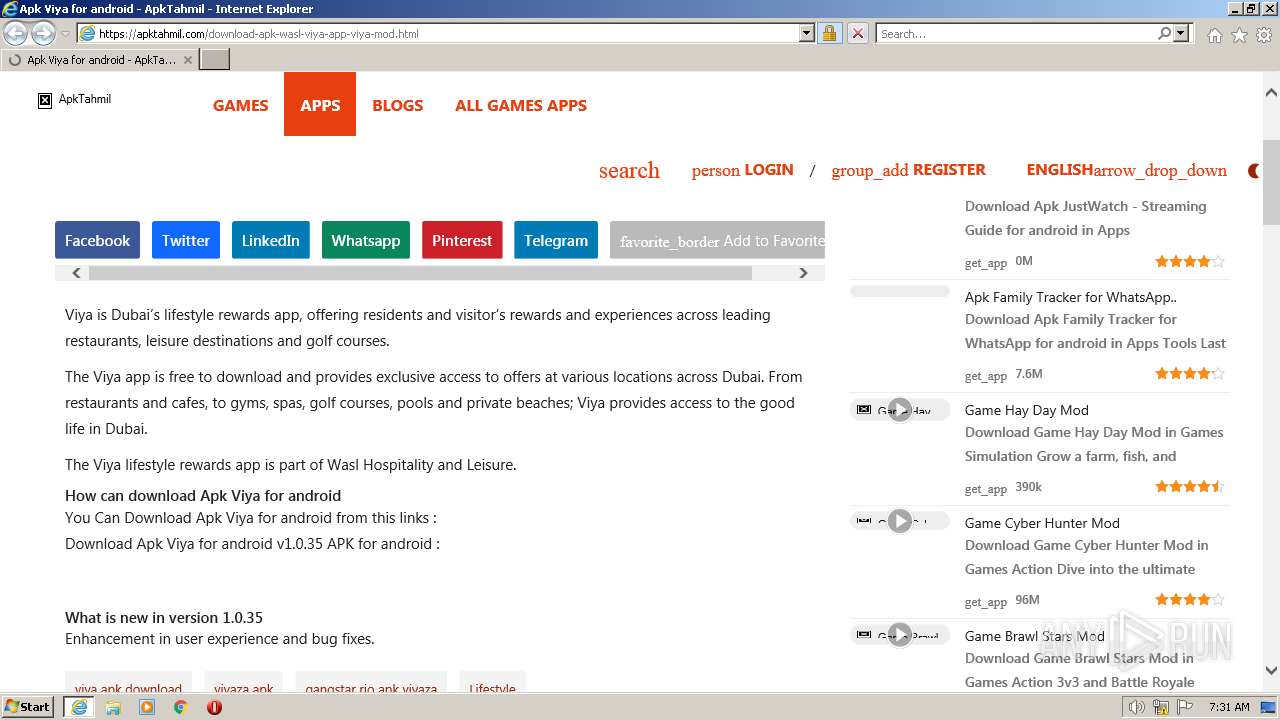Launch Chrome from the taskbar
Image resolution: width=1280 pixels, height=720 pixels.
coord(180,707)
